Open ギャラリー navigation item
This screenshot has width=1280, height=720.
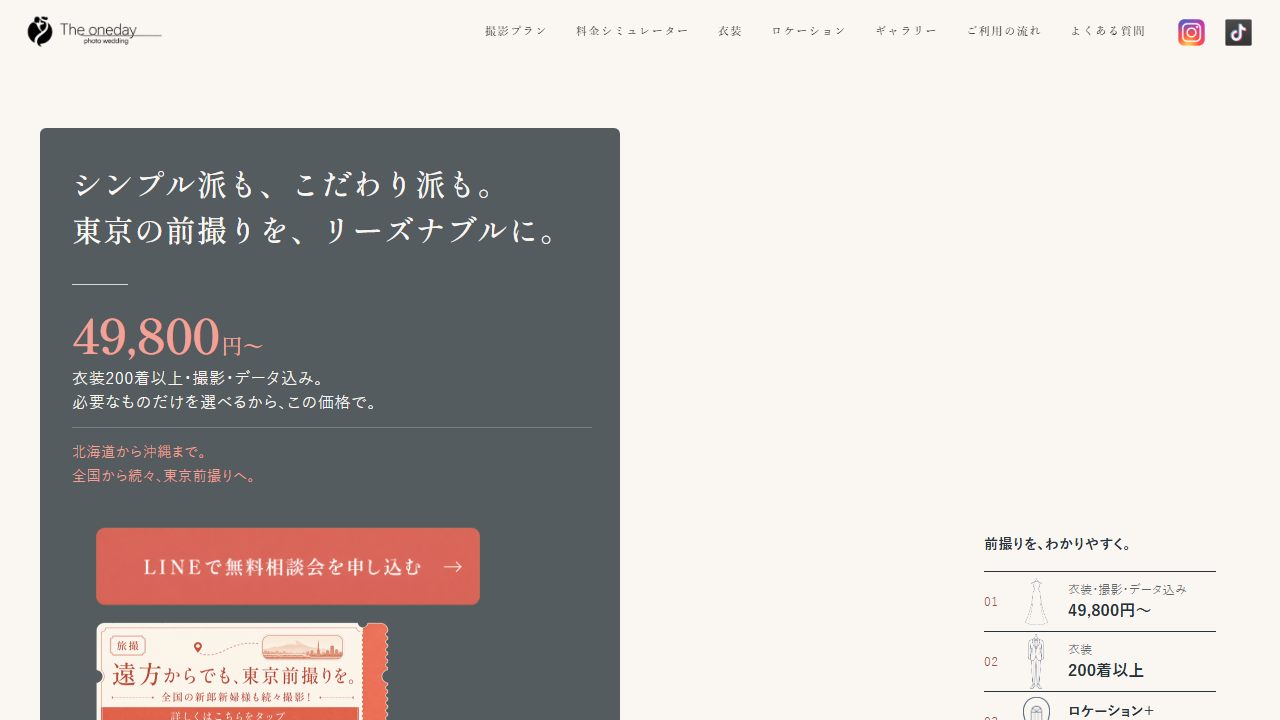point(906,31)
